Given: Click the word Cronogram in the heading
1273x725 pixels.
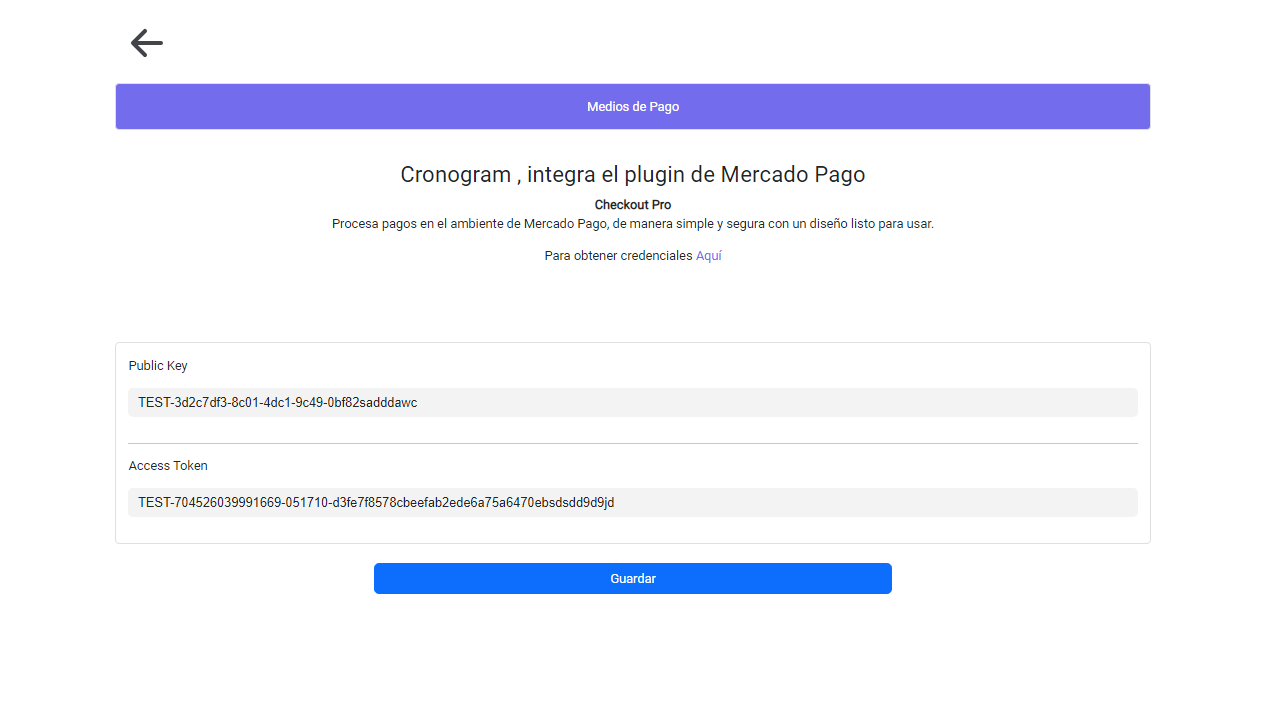Looking at the screenshot, I should 455,175.
